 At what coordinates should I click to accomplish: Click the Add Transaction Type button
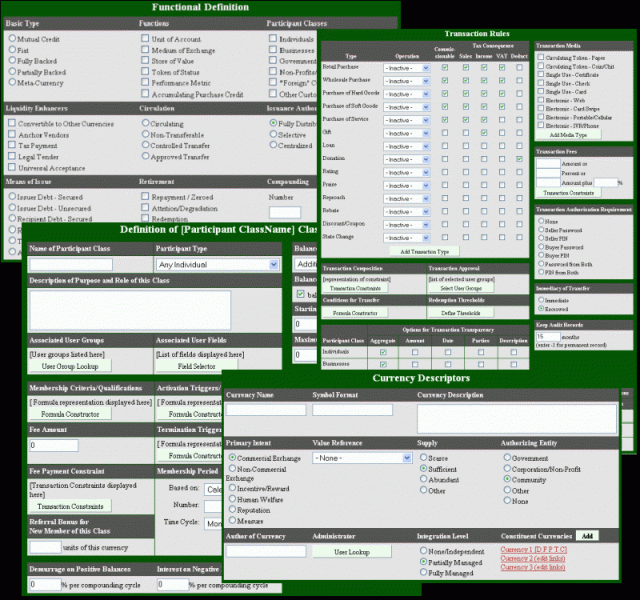tap(424, 252)
